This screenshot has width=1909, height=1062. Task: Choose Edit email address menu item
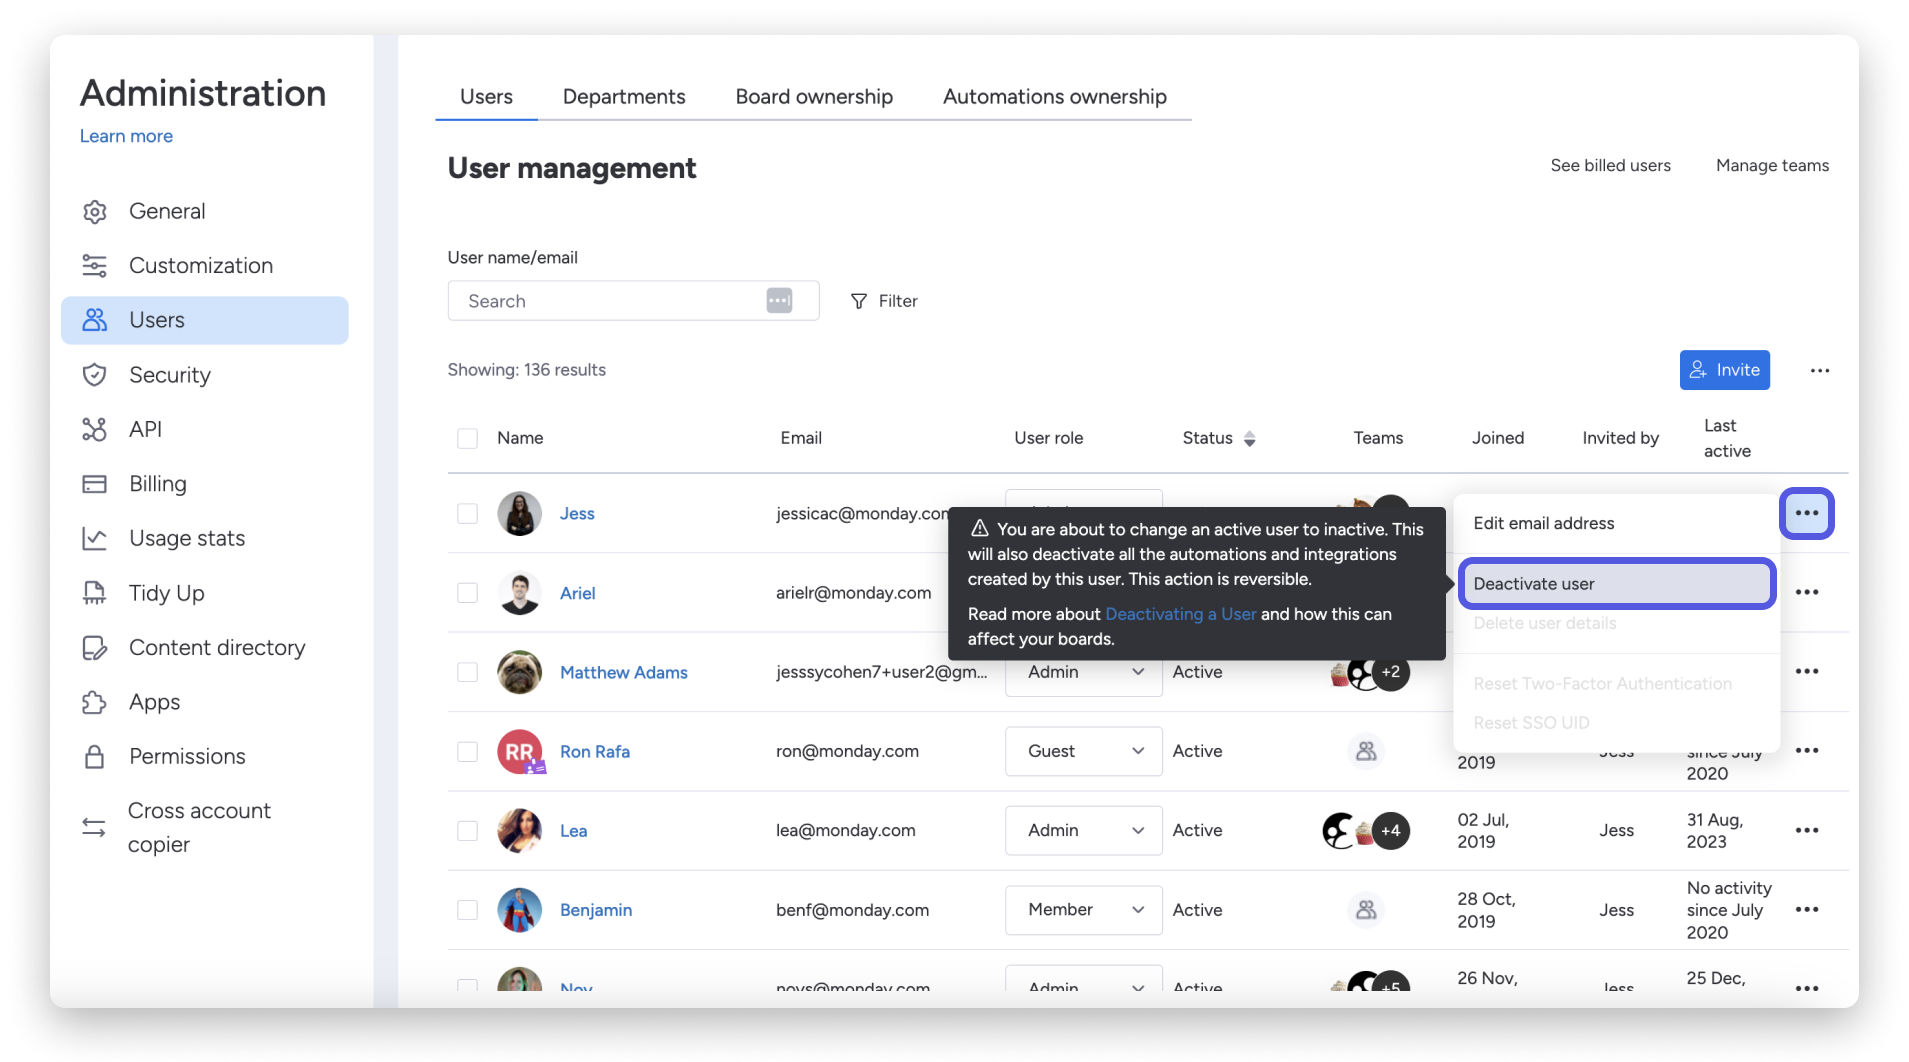(x=1543, y=523)
